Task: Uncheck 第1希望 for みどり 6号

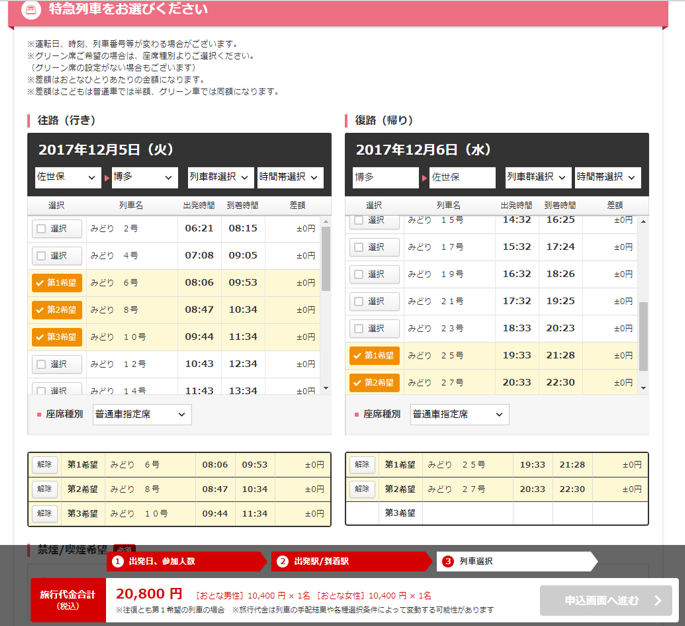Action: (x=57, y=283)
